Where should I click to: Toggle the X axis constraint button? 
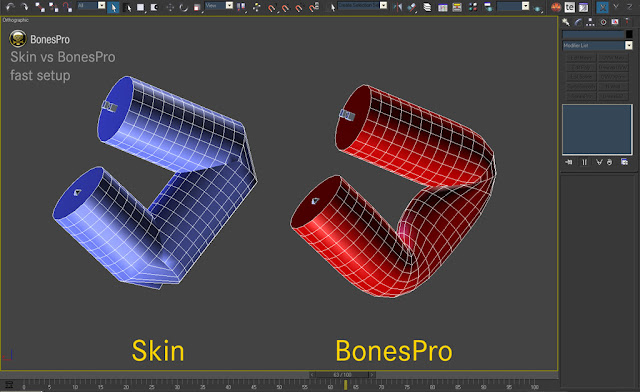tap(602, 7)
